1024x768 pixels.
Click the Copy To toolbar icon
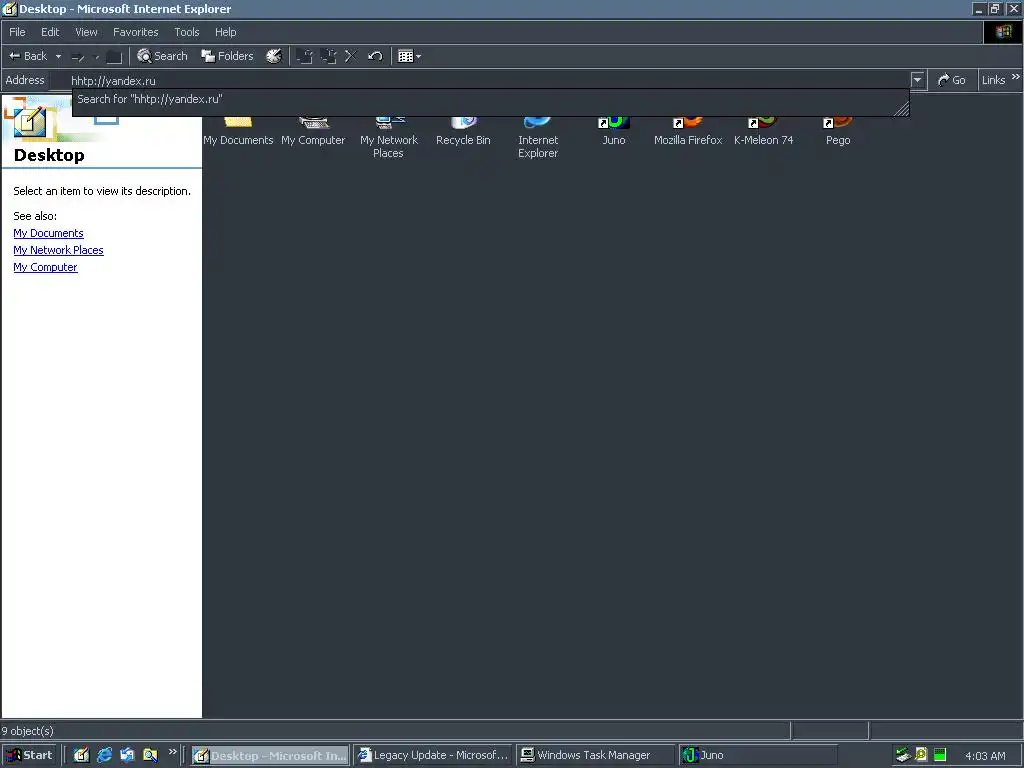(x=328, y=56)
